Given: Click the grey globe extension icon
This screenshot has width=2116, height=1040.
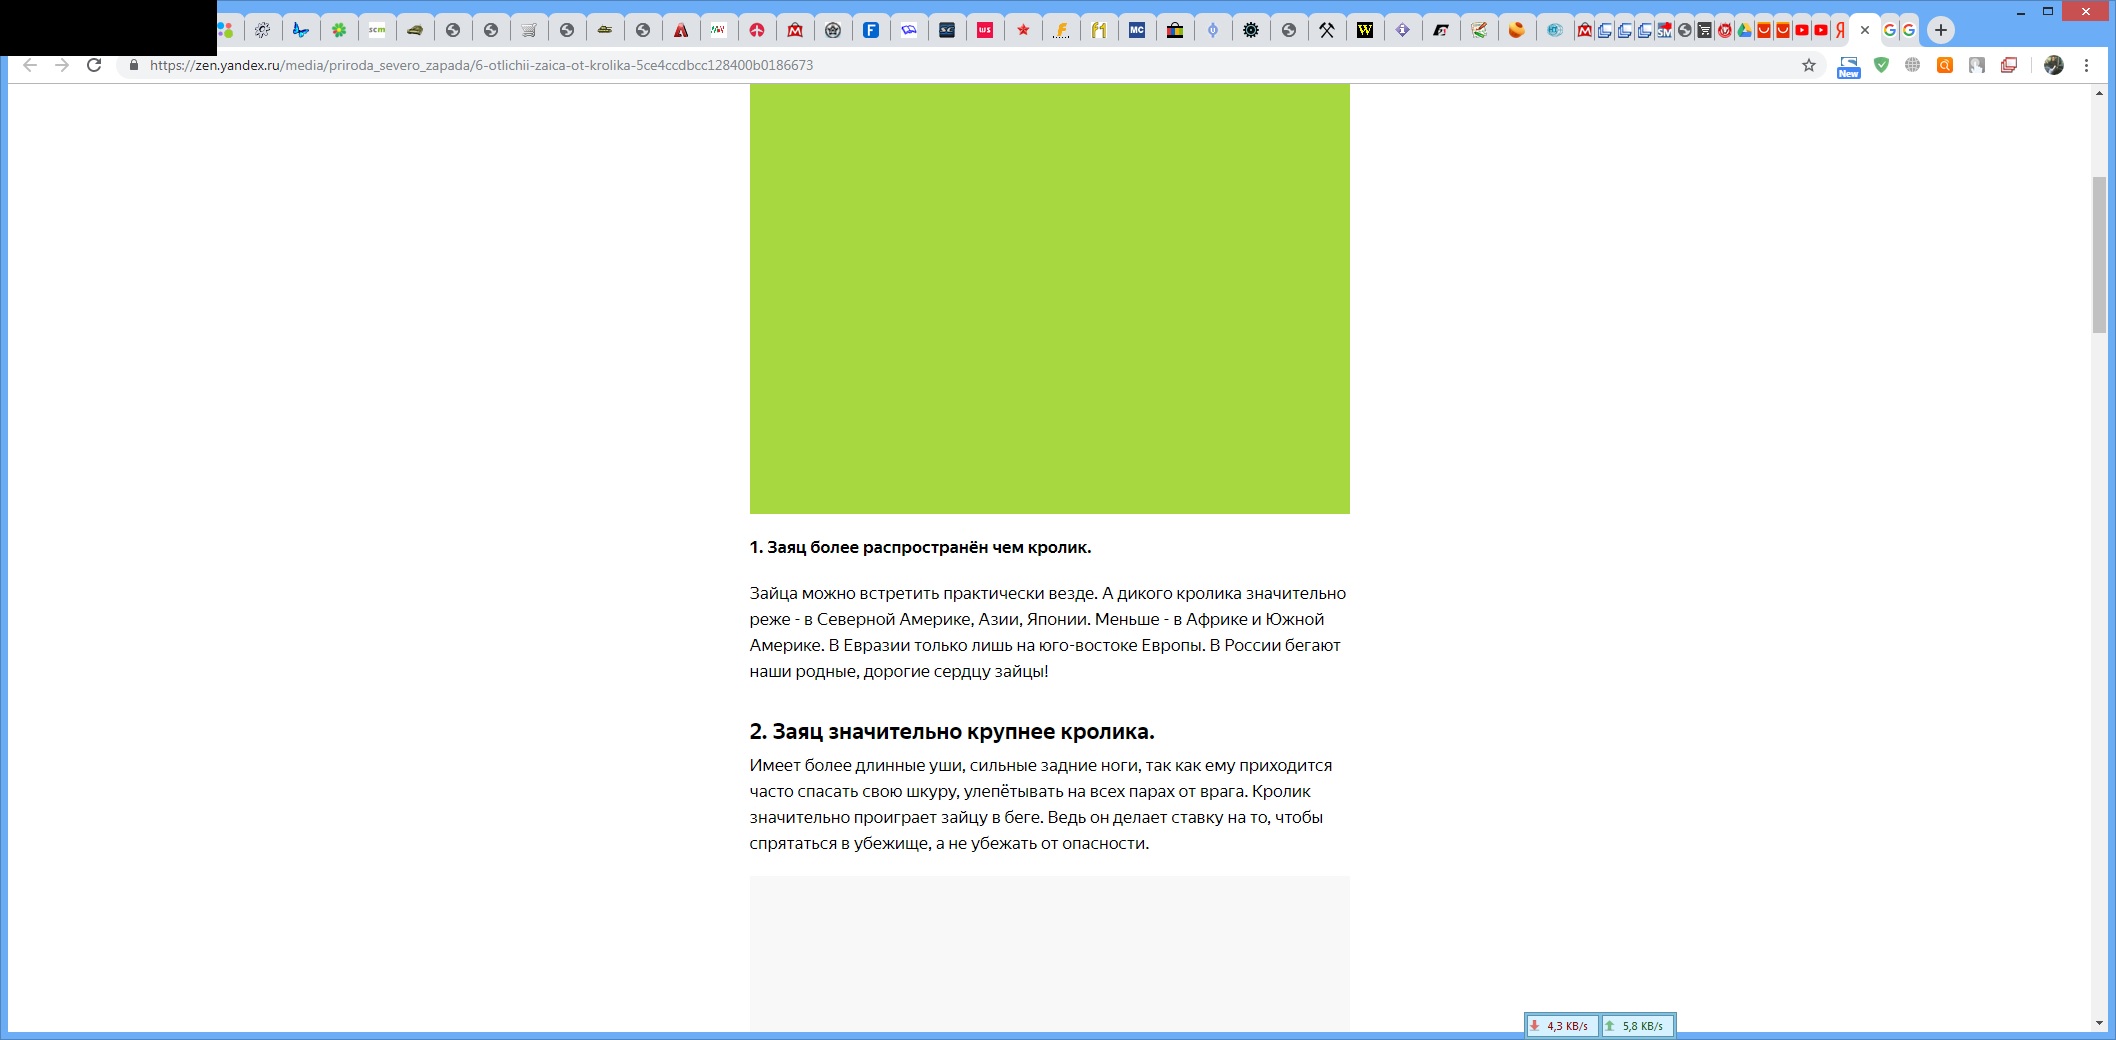Looking at the screenshot, I should pyautogui.click(x=1913, y=65).
